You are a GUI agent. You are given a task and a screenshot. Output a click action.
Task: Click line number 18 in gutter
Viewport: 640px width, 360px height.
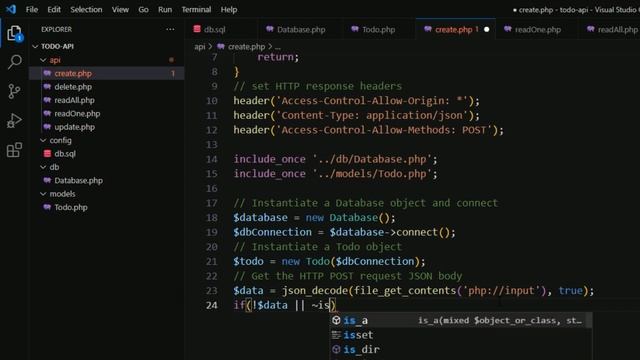click(x=211, y=218)
